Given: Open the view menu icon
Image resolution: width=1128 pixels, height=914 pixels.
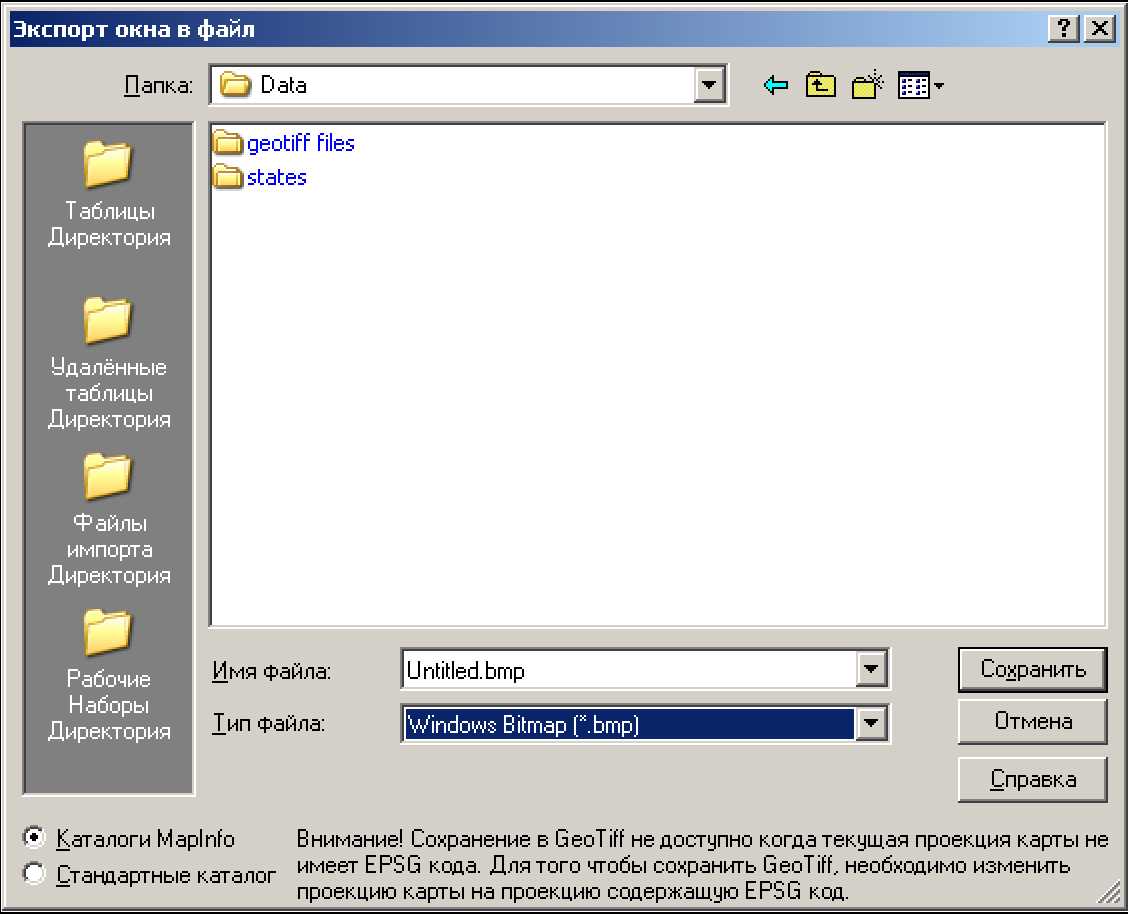Looking at the screenshot, I should [920, 86].
